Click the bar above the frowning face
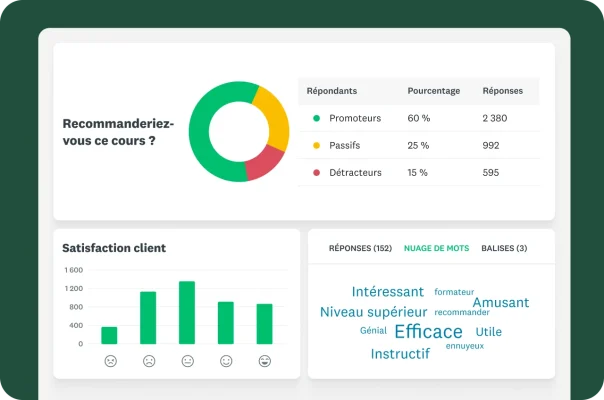 pyautogui.click(x=148, y=318)
